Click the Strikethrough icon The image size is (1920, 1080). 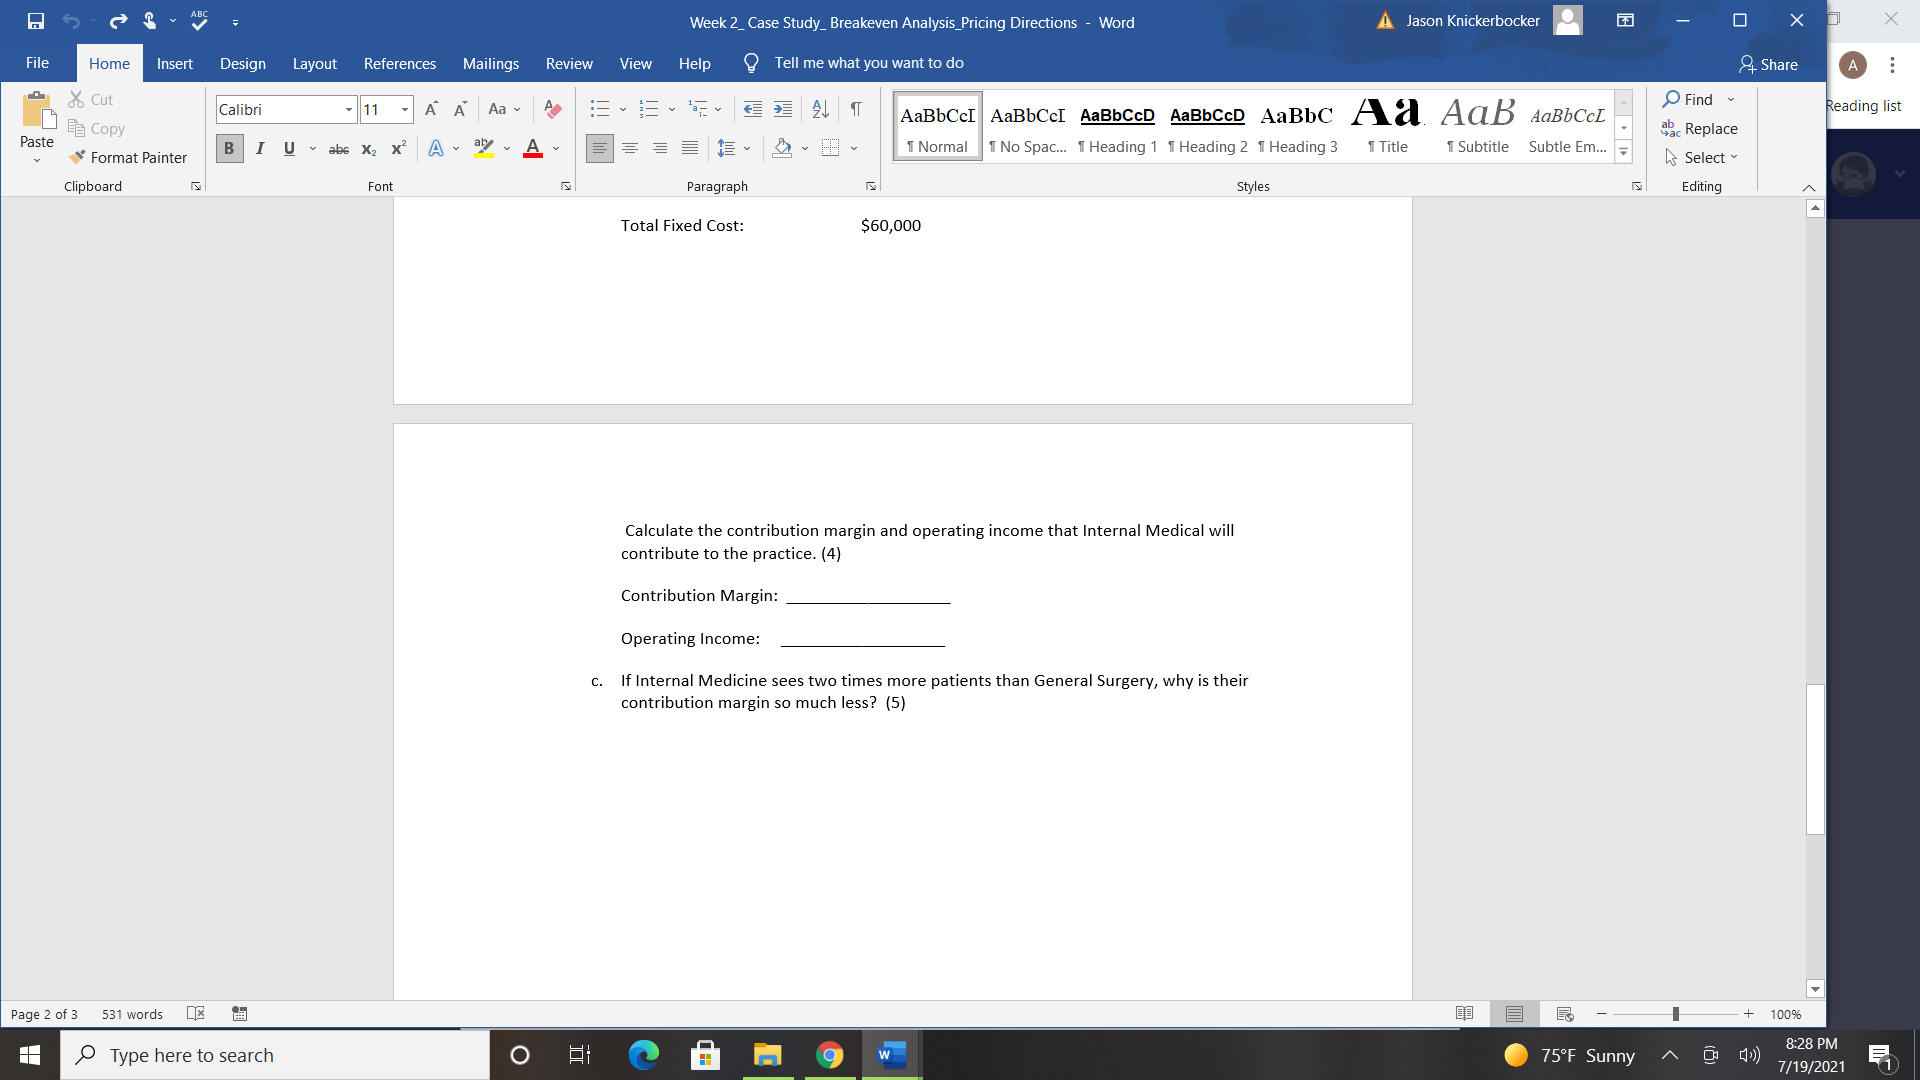[x=339, y=149]
